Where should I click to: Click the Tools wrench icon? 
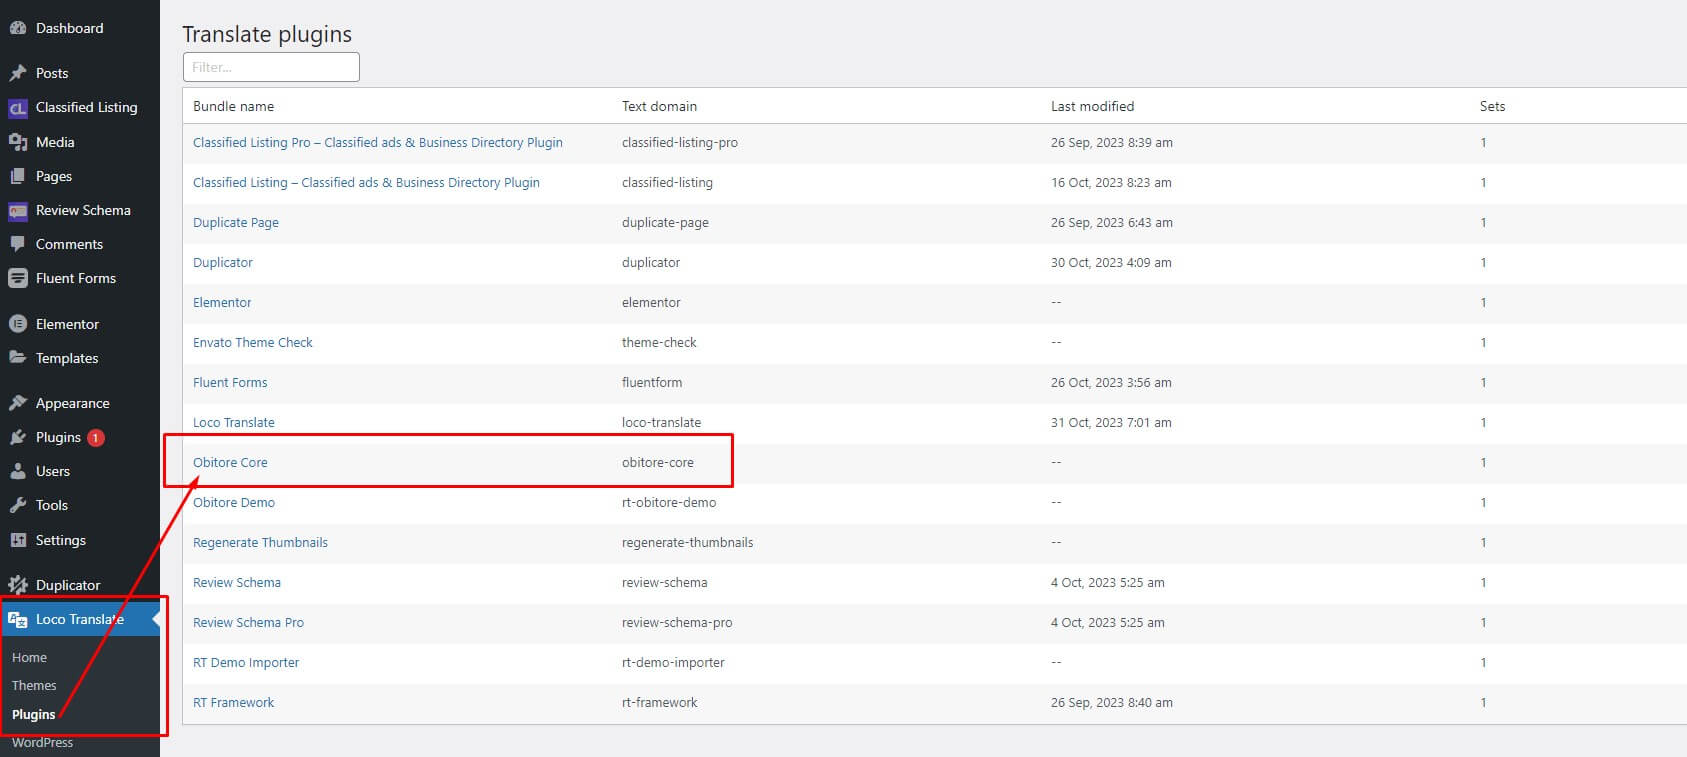click(x=18, y=505)
